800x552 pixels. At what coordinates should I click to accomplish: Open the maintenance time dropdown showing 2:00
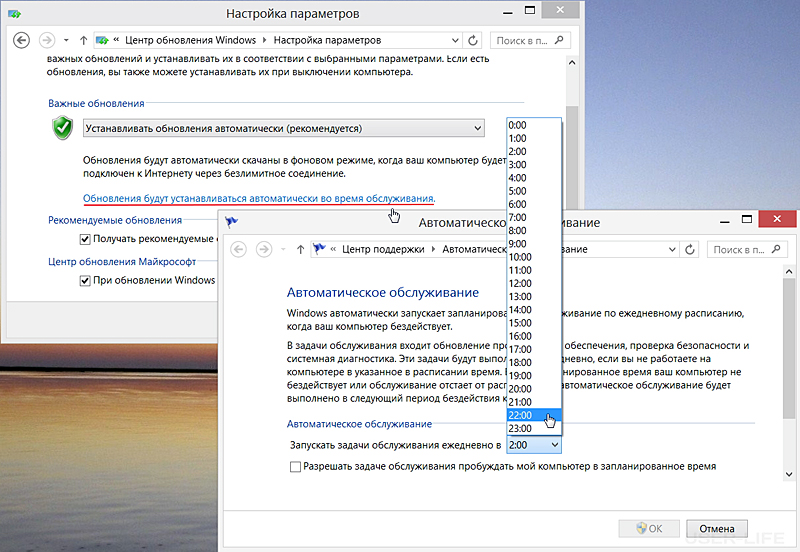pyautogui.click(x=534, y=445)
